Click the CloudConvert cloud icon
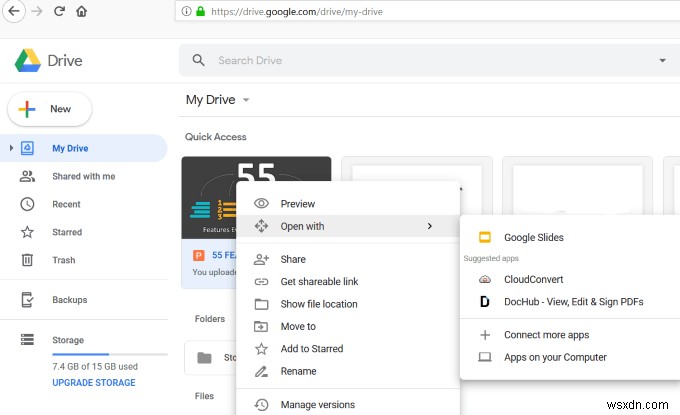This screenshot has width=680, height=415. pyautogui.click(x=484, y=279)
